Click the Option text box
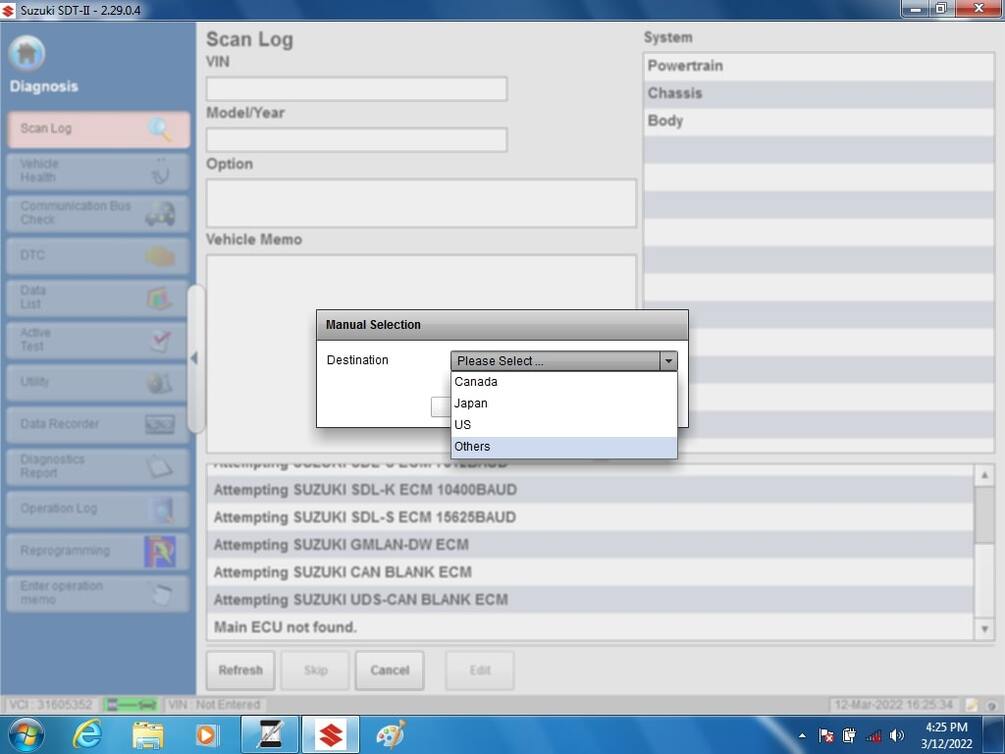Screen dimensions: 1005x754 click(422, 203)
